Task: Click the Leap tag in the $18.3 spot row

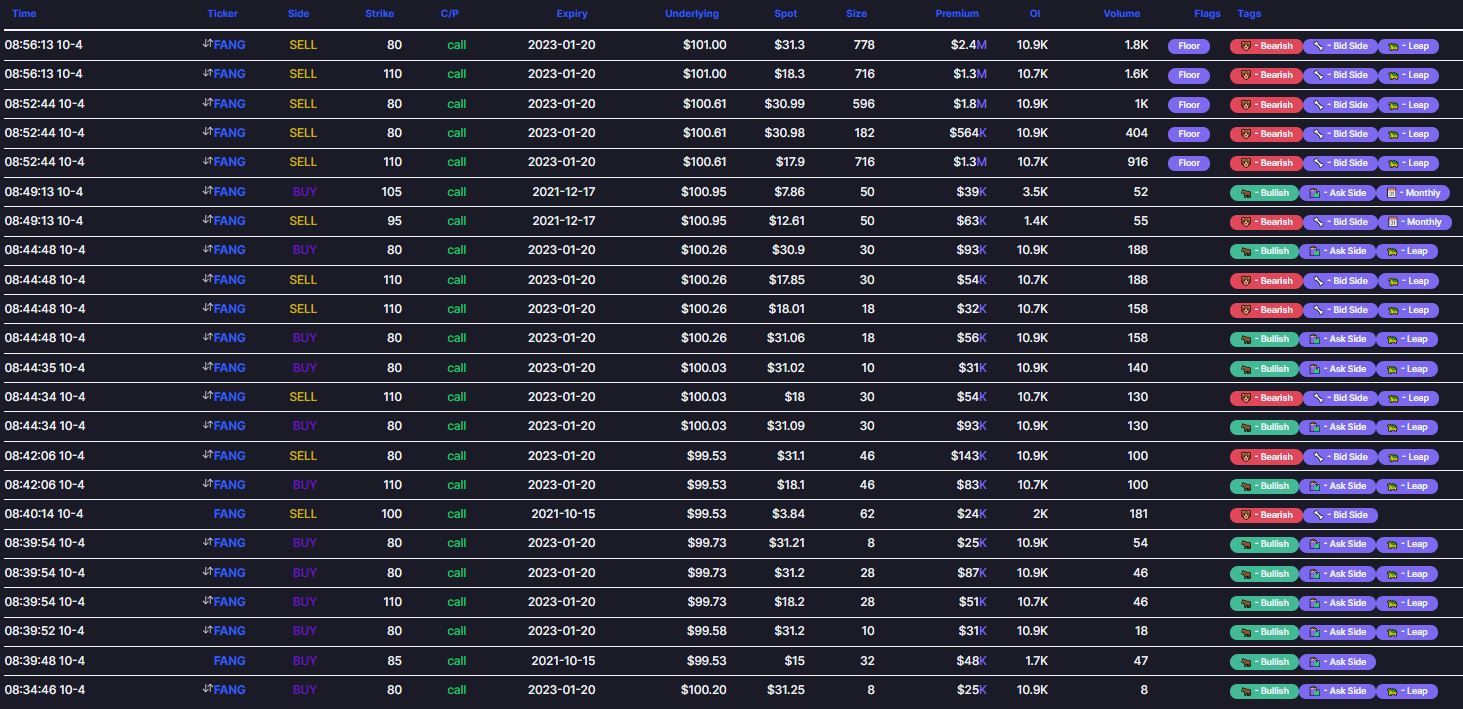Action: click(1408, 75)
